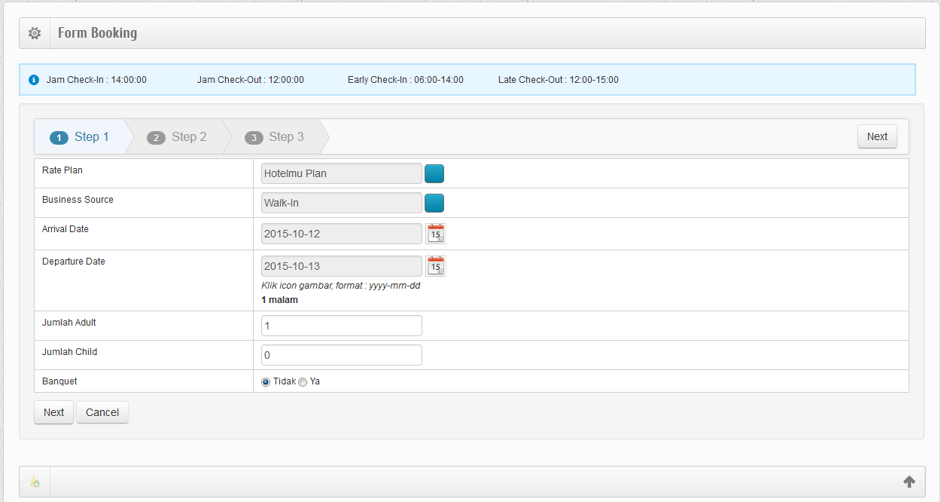This screenshot has height=502, width=941.
Task: Click the Rate Plan Hotelmu Plan field
Action: (x=341, y=174)
